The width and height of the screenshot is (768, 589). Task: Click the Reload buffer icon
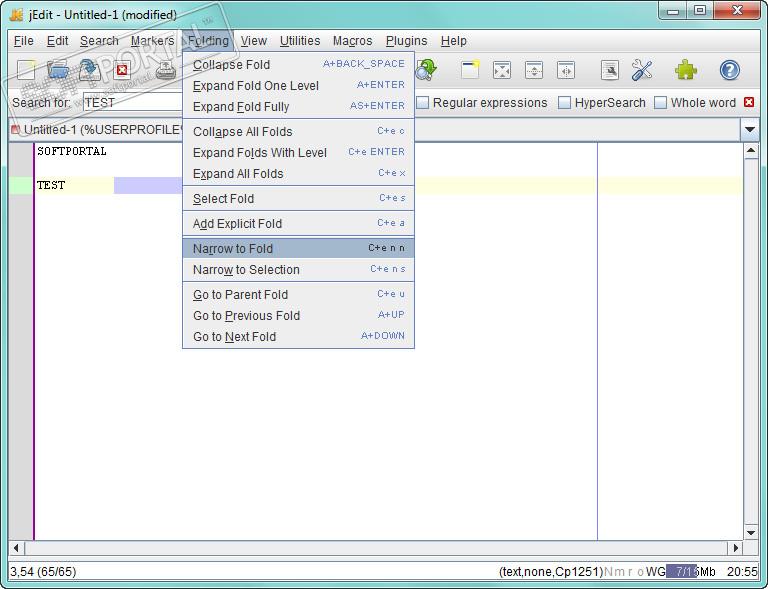(90, 70)
